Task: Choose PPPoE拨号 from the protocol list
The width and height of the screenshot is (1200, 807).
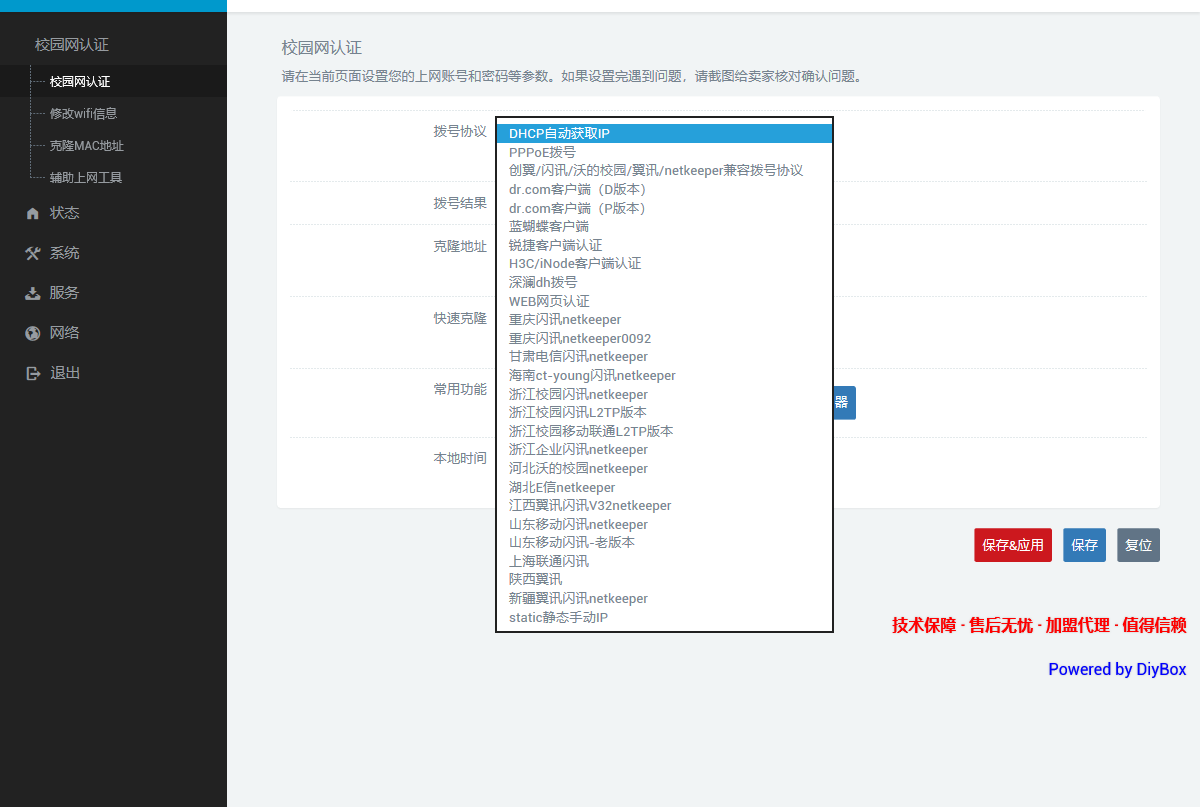Action: (664, 152)
